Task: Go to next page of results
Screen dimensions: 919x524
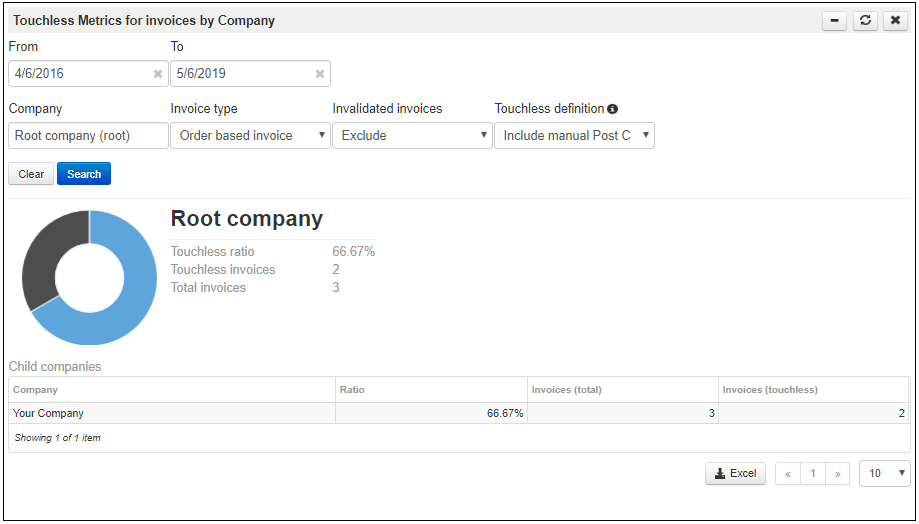Action: [838, 474]
